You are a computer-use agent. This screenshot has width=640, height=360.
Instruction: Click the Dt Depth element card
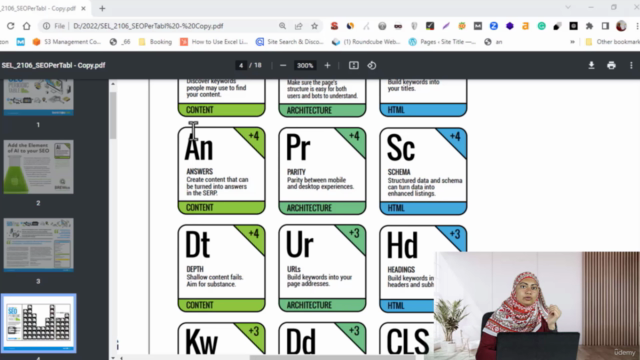221,268
